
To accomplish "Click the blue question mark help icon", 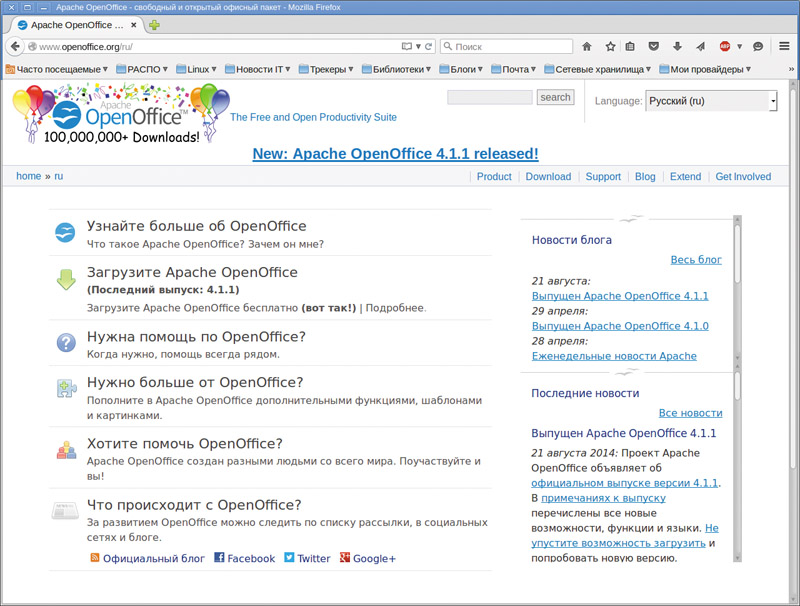I will coord(66,343).
